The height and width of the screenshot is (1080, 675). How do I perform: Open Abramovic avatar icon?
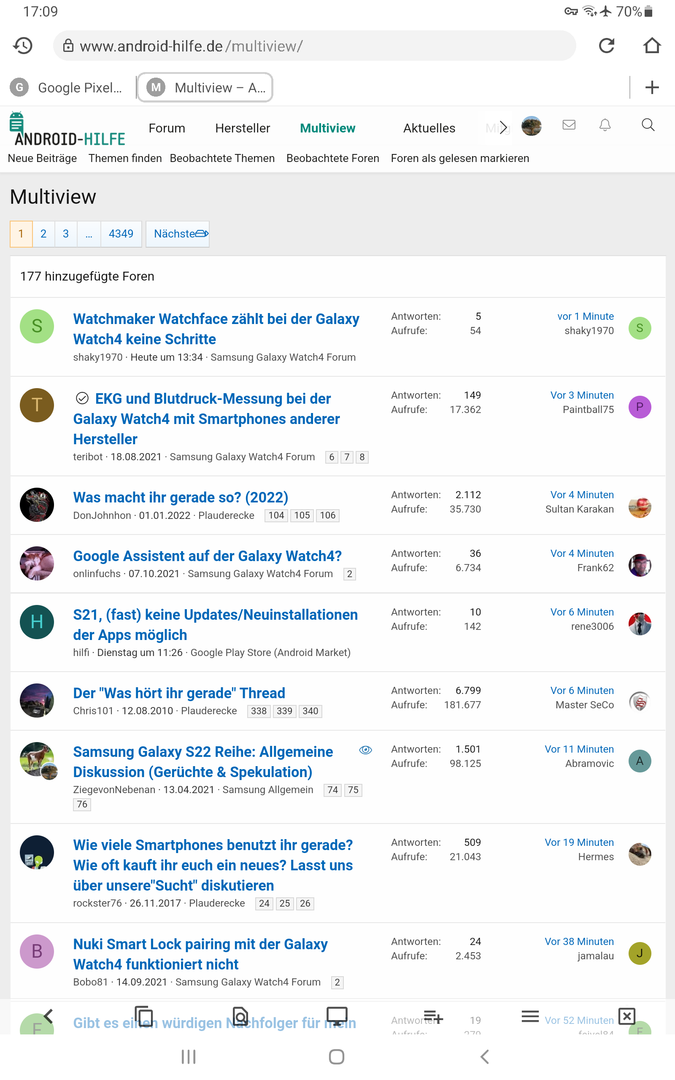[640, 761]
